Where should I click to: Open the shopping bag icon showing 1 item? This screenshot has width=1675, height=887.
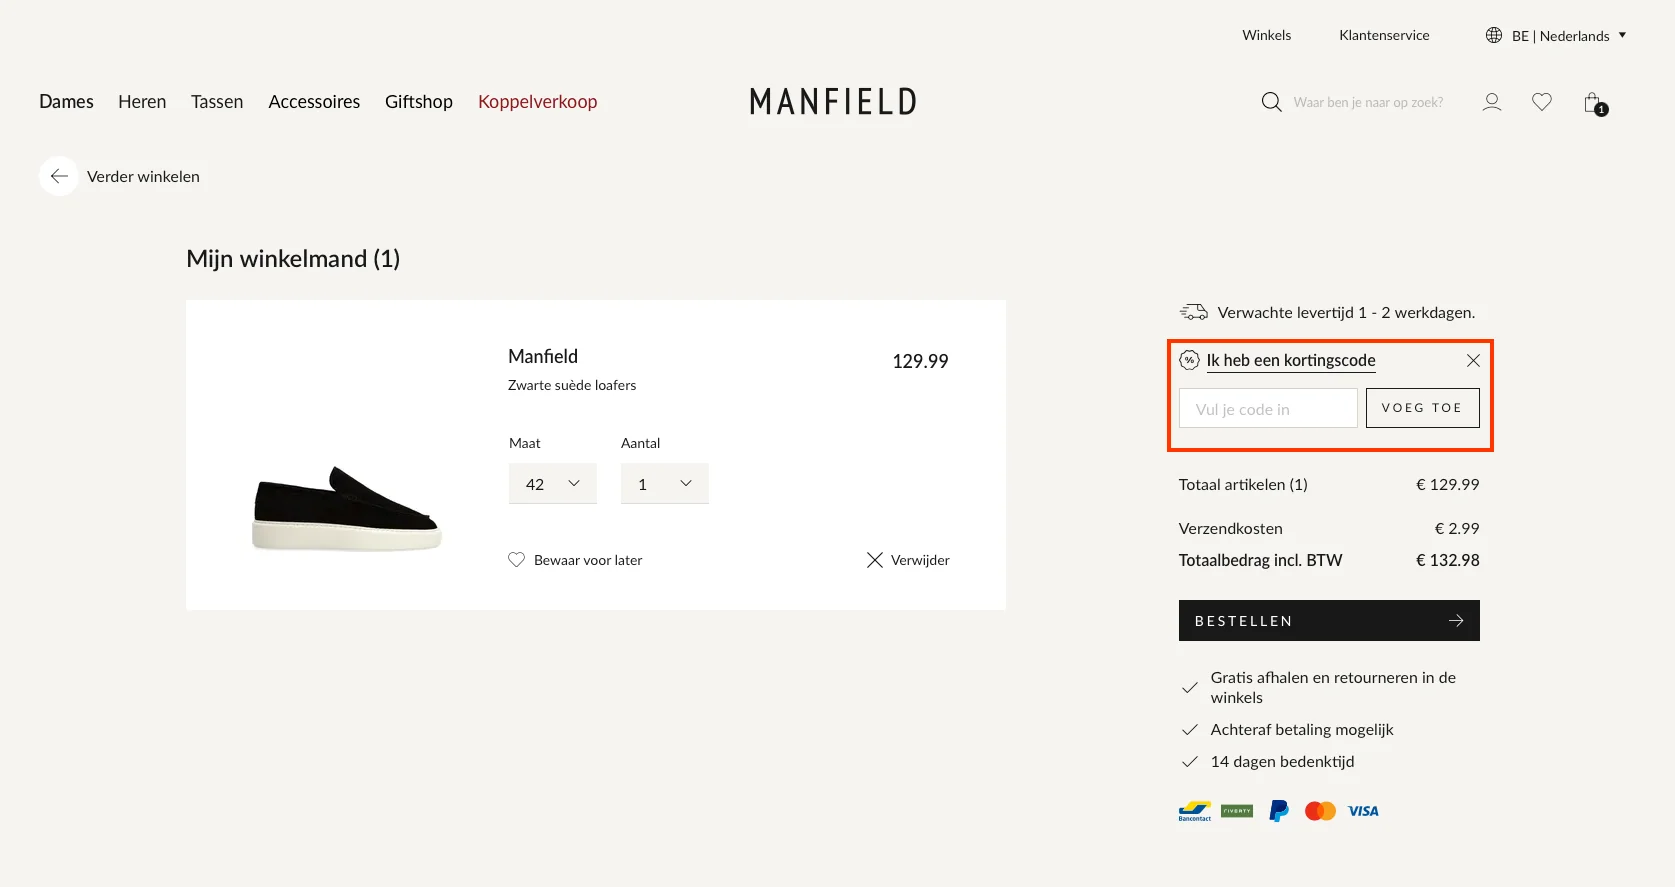1590,102
